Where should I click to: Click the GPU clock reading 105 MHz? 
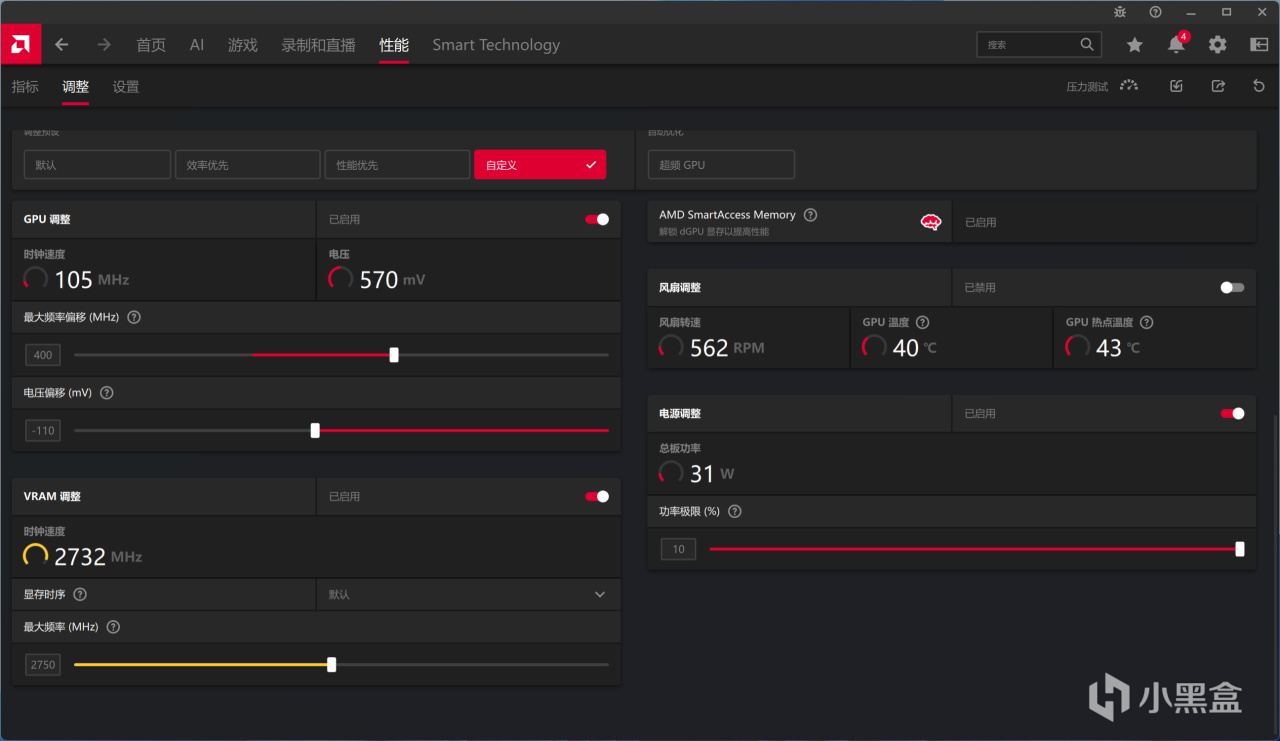pyautogui.click(x=92, y=279)
